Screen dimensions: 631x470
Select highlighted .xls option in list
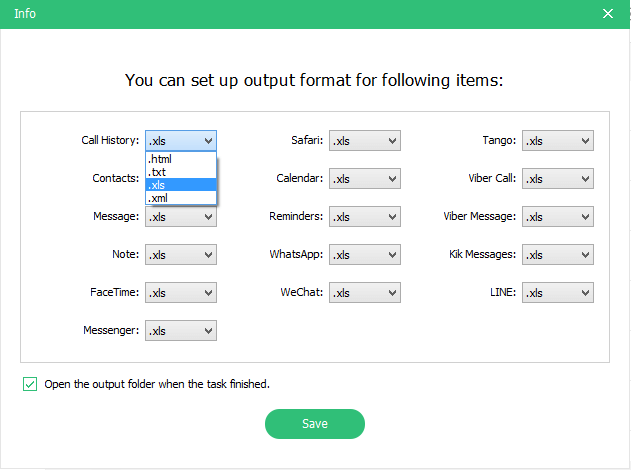point(180,185)
